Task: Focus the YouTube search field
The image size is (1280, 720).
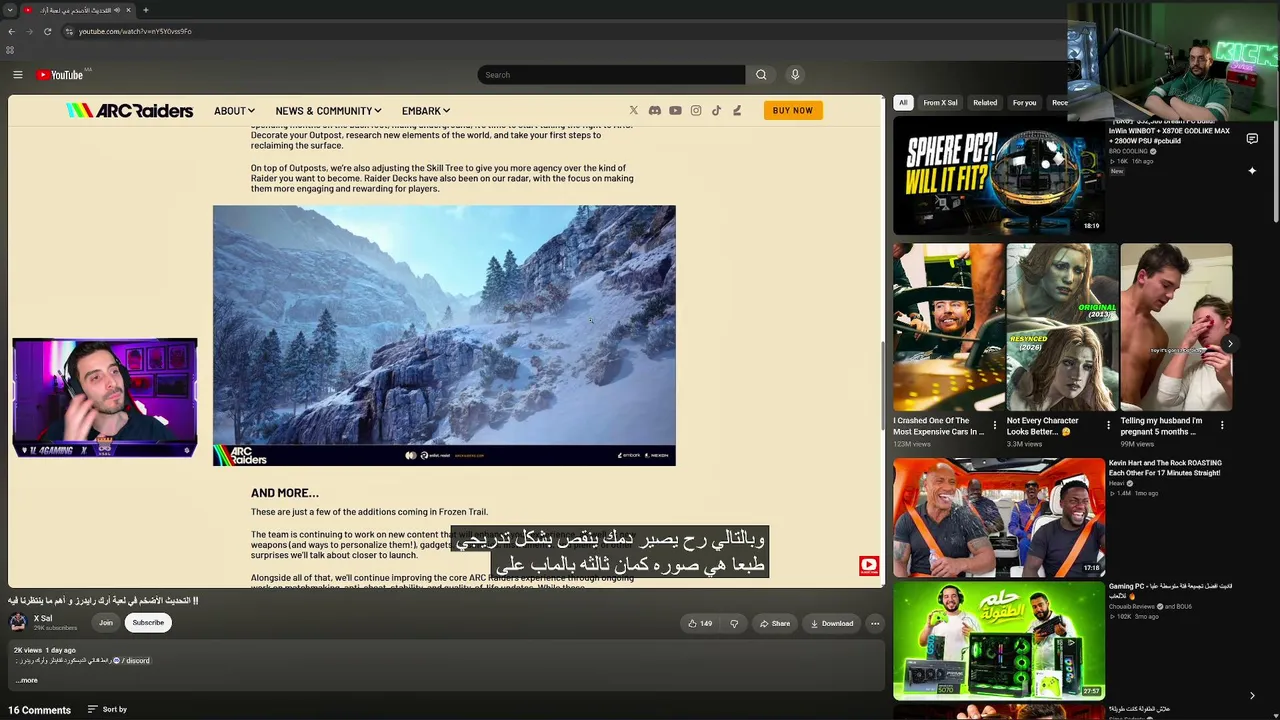Action: 611,75
